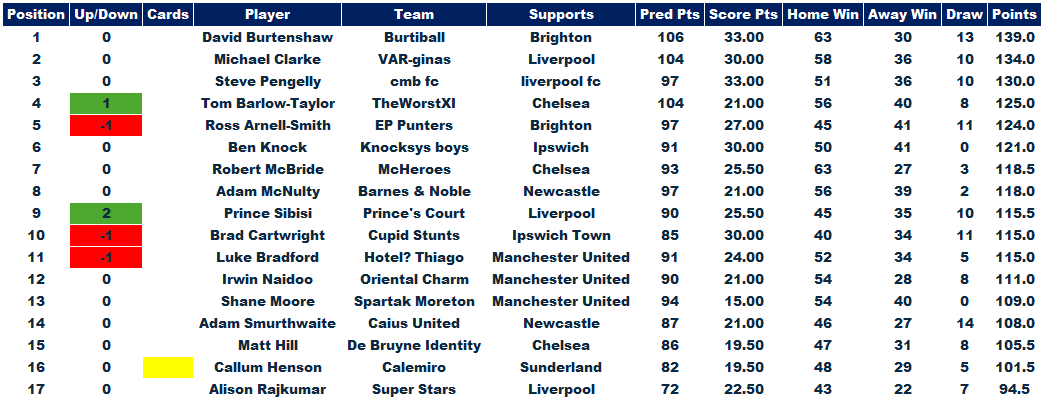Click the yellow card cell for Callum Henson
Viewport: 1044px width, 404px height.
[168, 367]
